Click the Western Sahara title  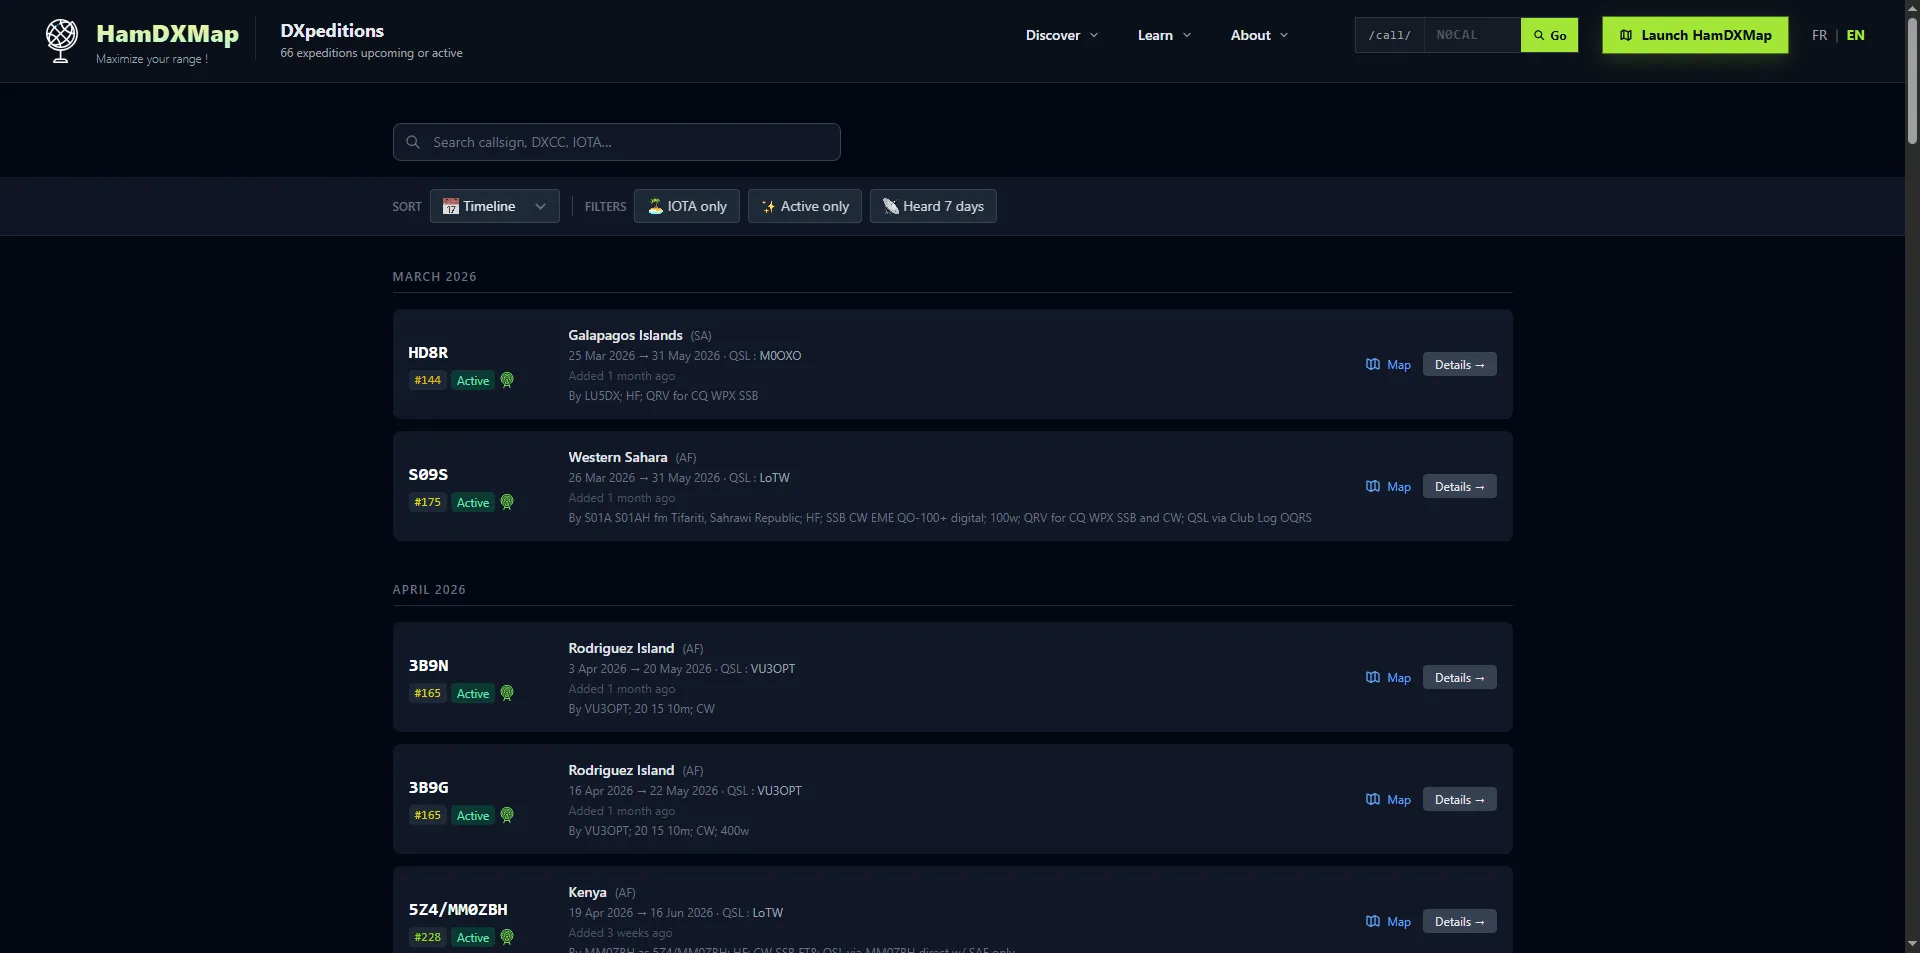[618, 457]
